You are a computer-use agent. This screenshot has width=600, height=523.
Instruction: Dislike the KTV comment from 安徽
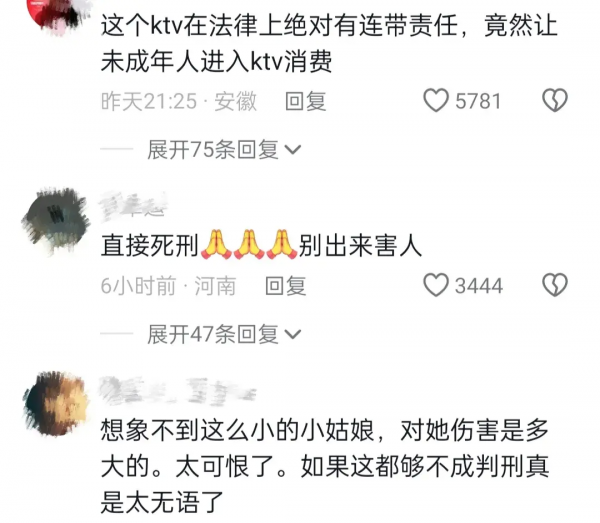tap(555, 100)
